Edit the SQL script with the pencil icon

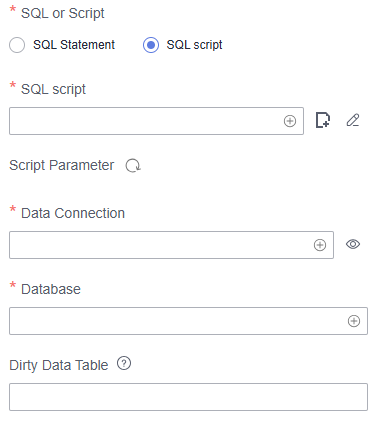353,120
